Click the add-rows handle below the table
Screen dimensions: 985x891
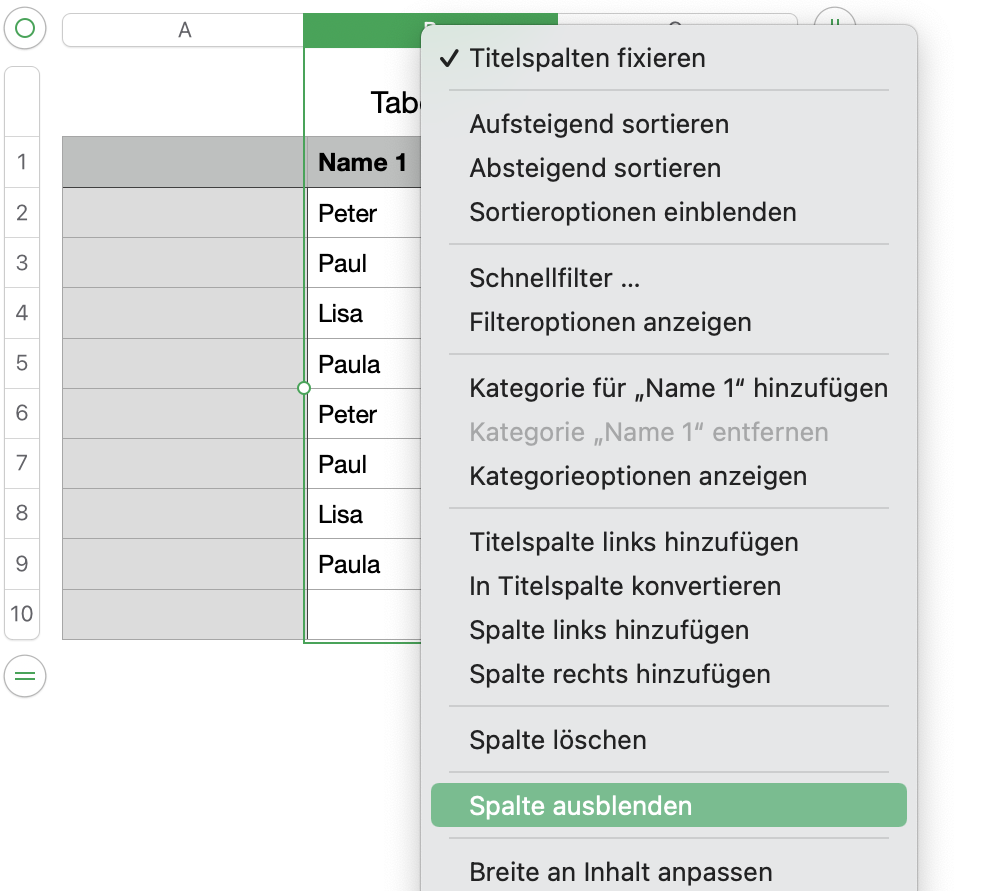pos(25,677)
